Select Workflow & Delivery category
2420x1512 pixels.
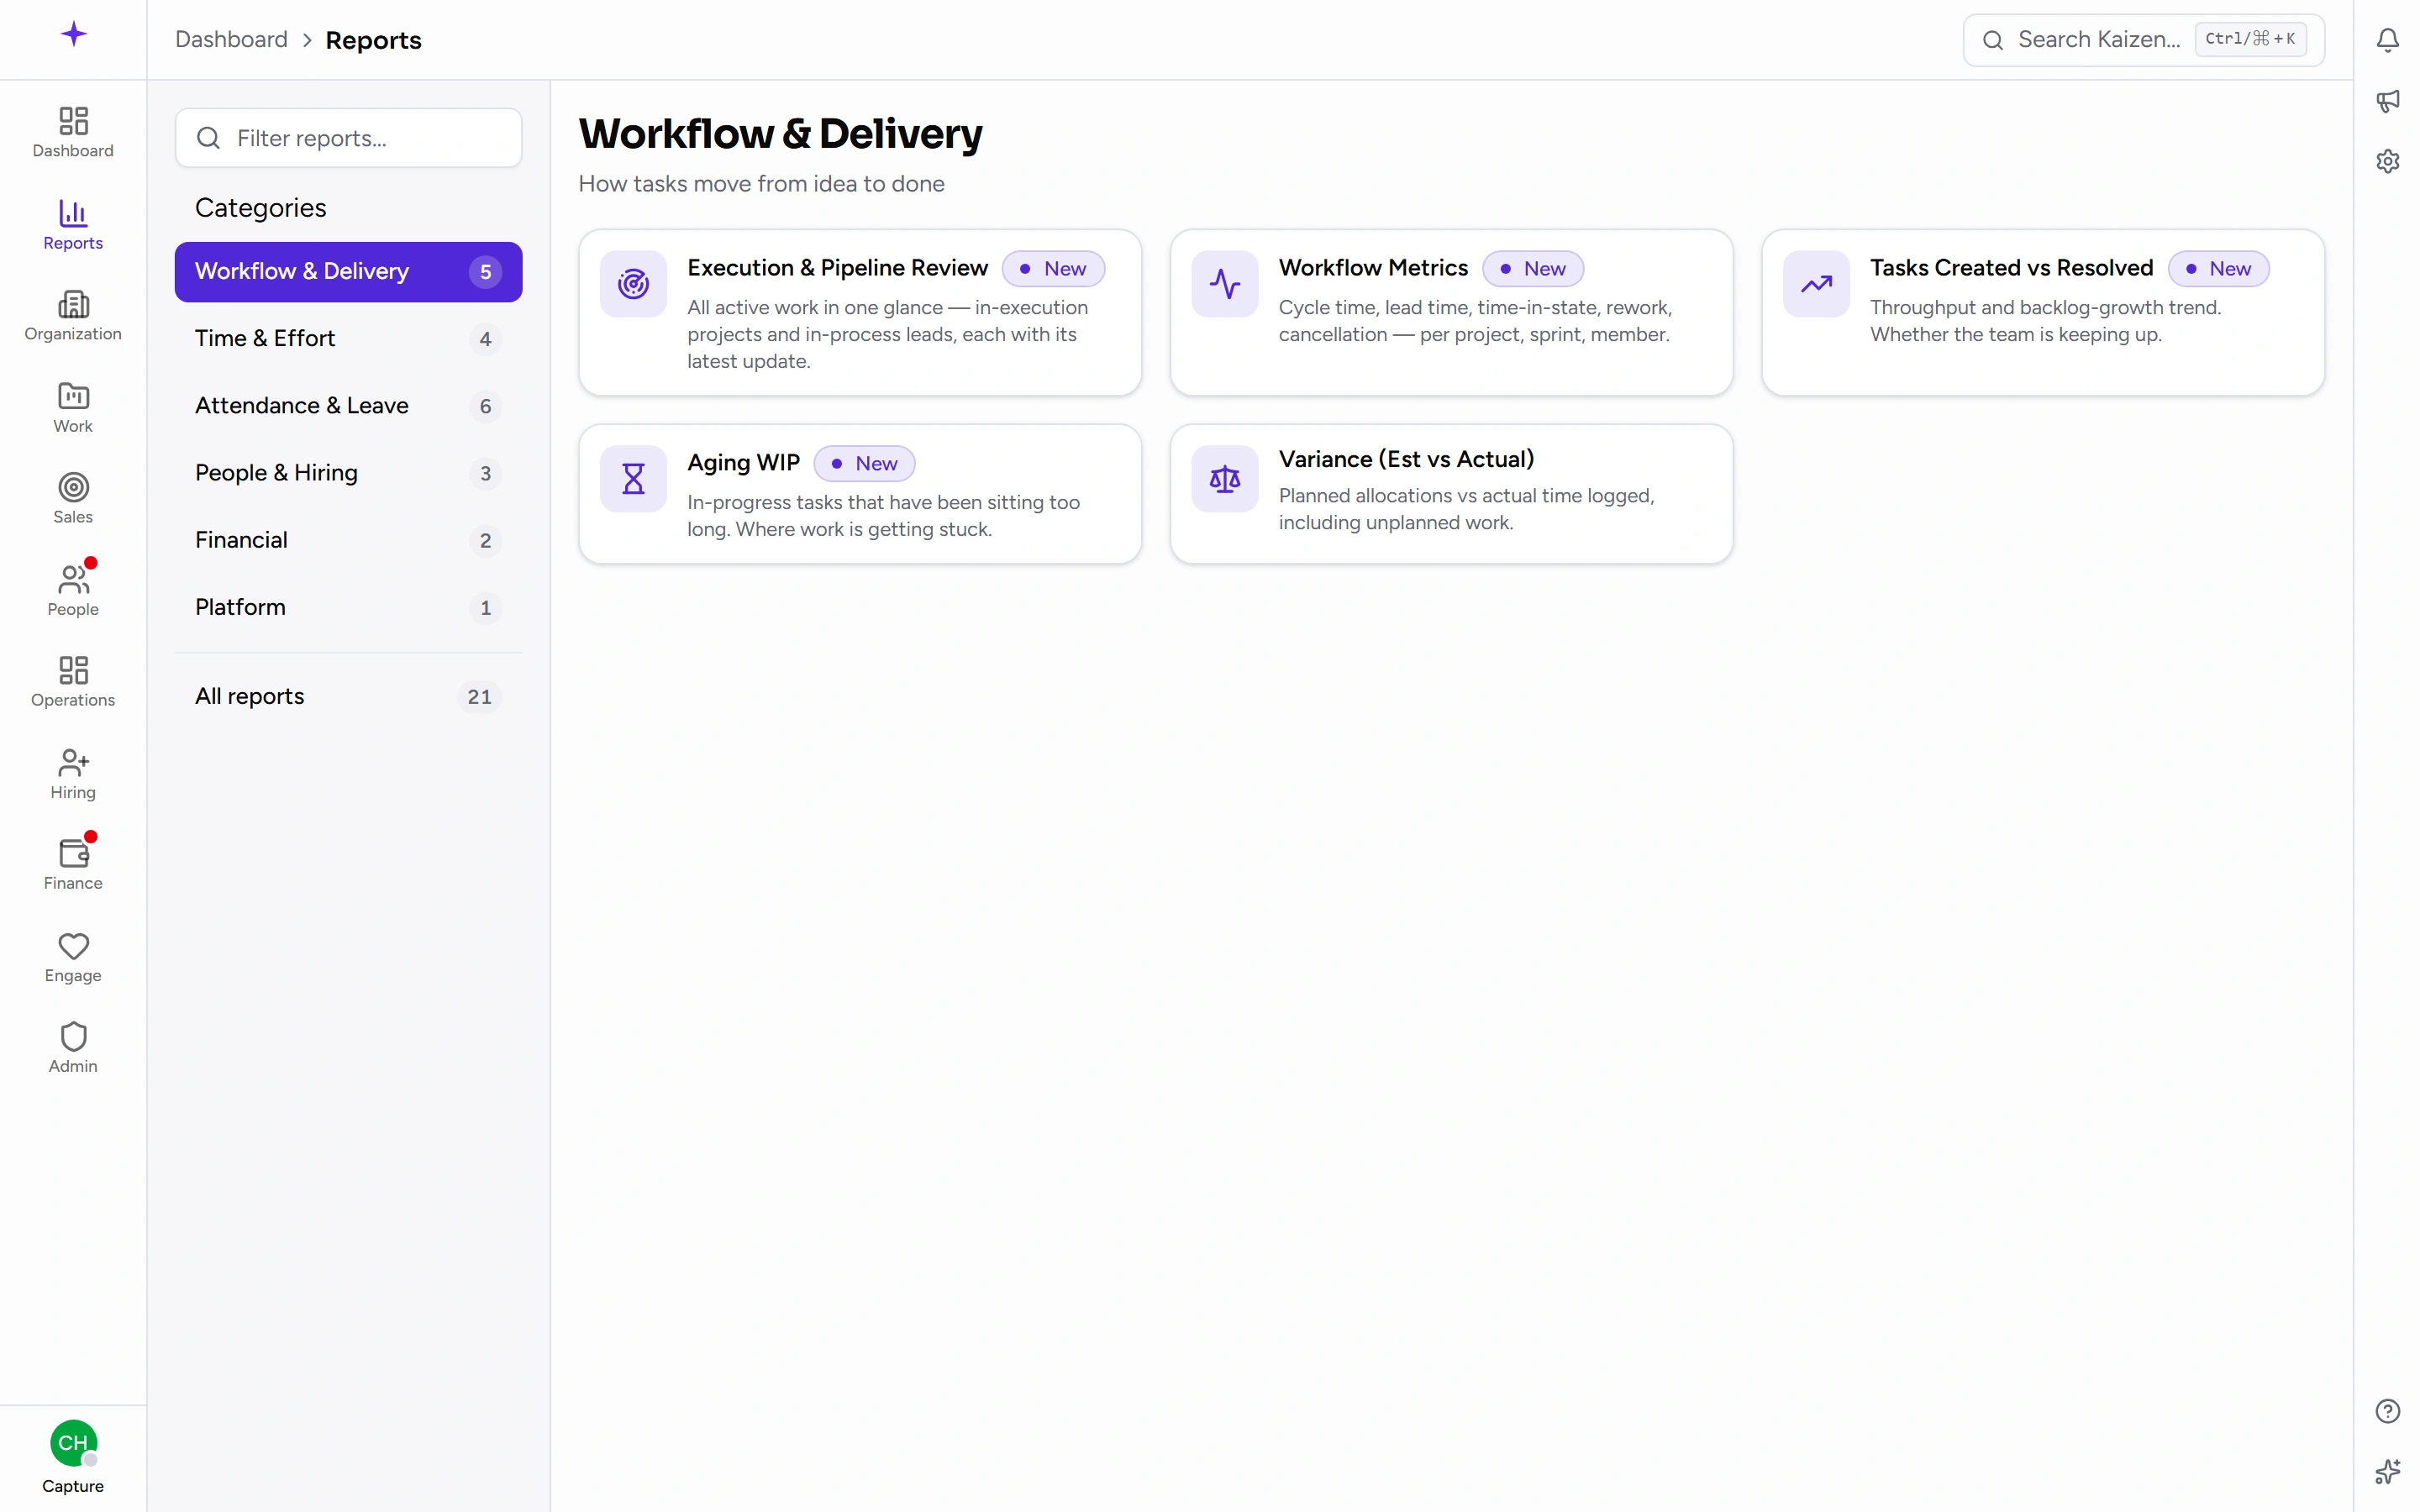point(348,271)
